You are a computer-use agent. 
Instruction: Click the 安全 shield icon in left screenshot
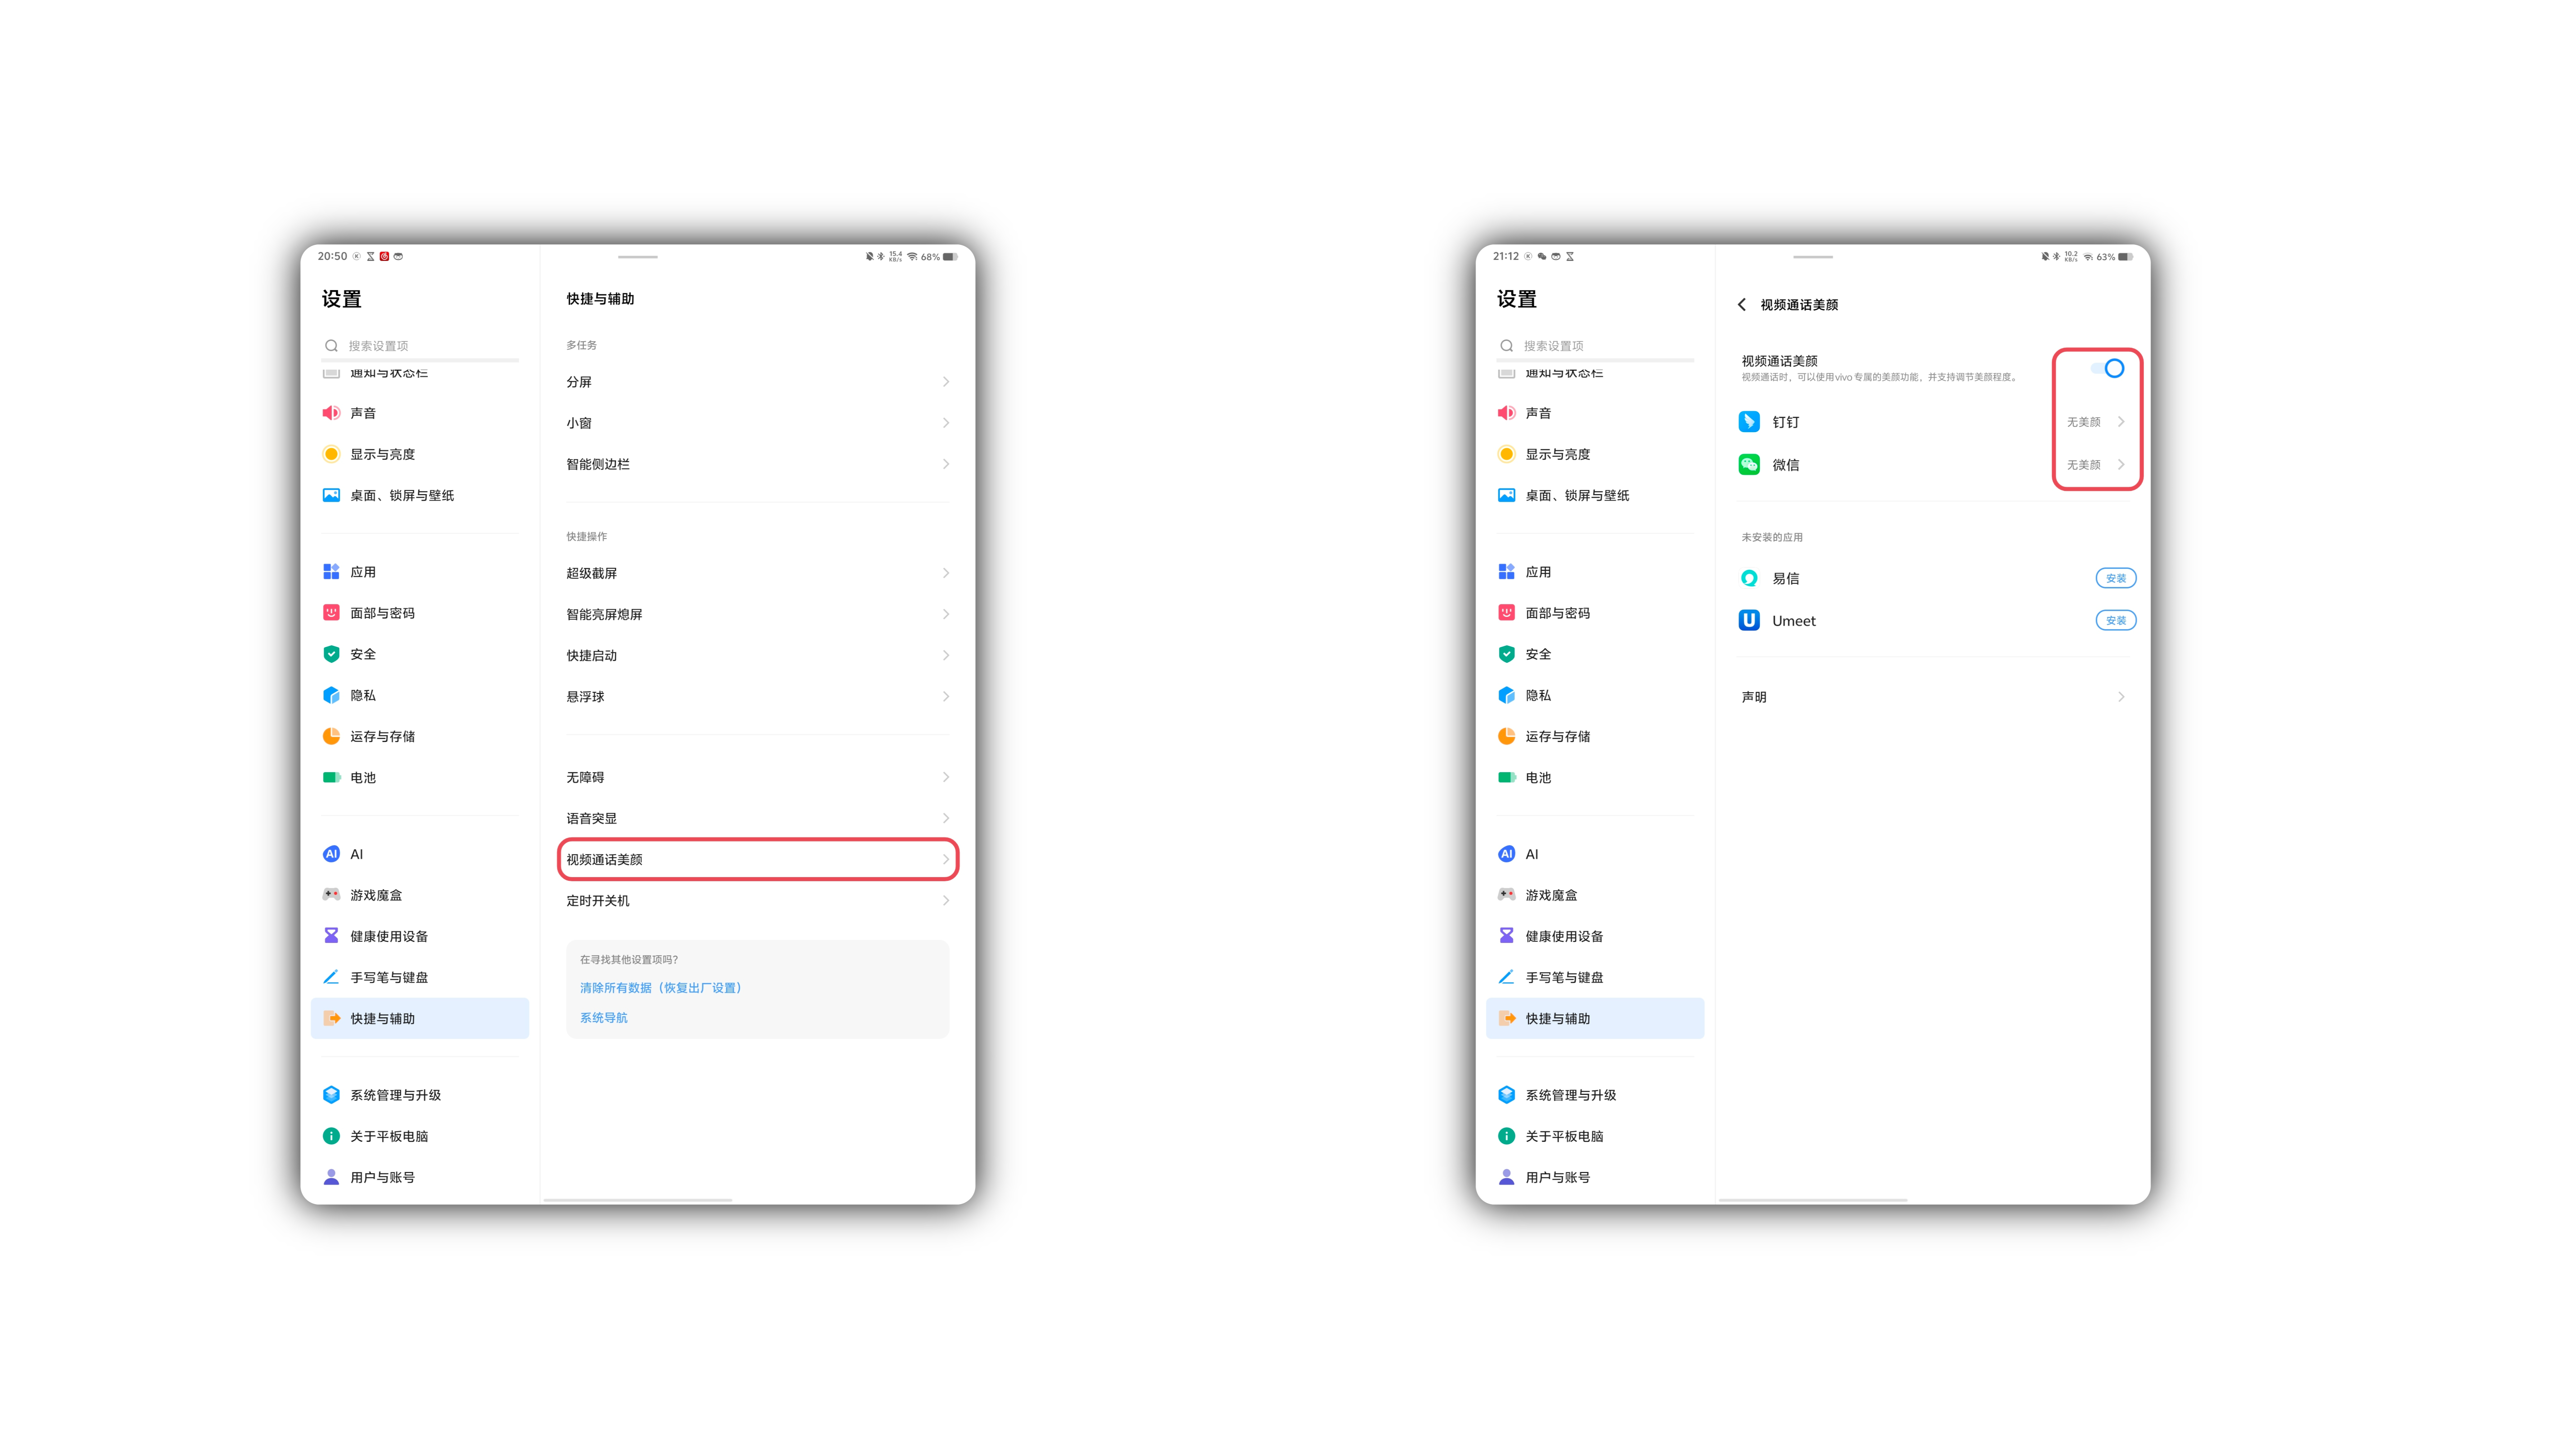click(x=331, y=654)
